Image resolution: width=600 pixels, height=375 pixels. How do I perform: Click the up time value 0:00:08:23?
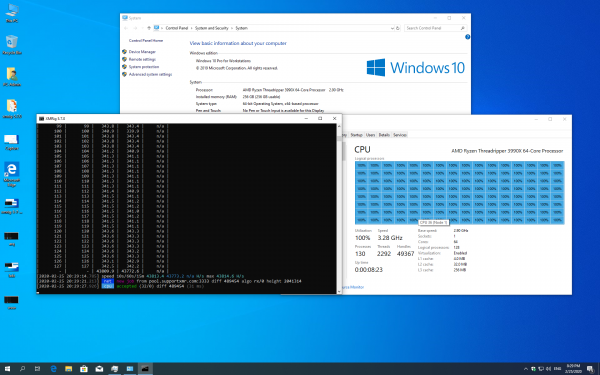click(x=368, y=269)
